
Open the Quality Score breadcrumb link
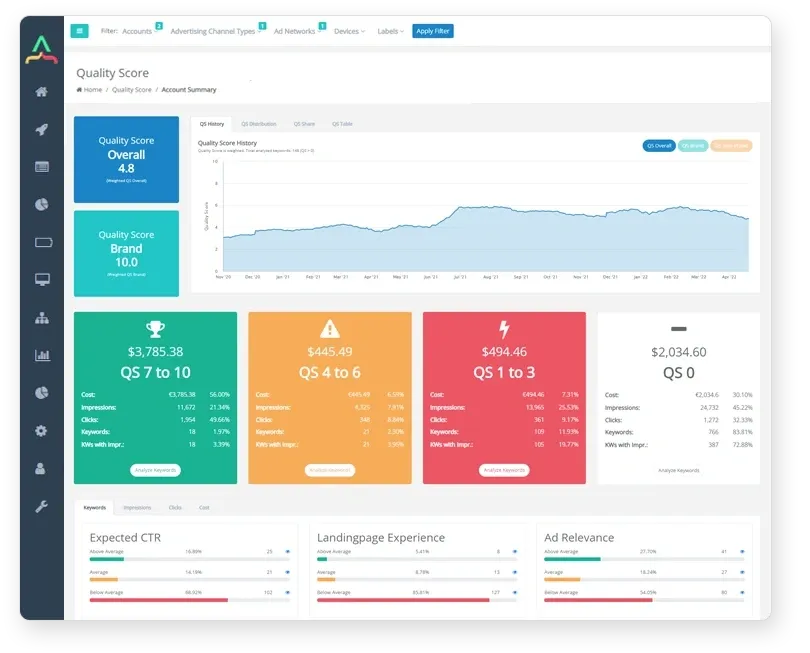pos(132,90)
